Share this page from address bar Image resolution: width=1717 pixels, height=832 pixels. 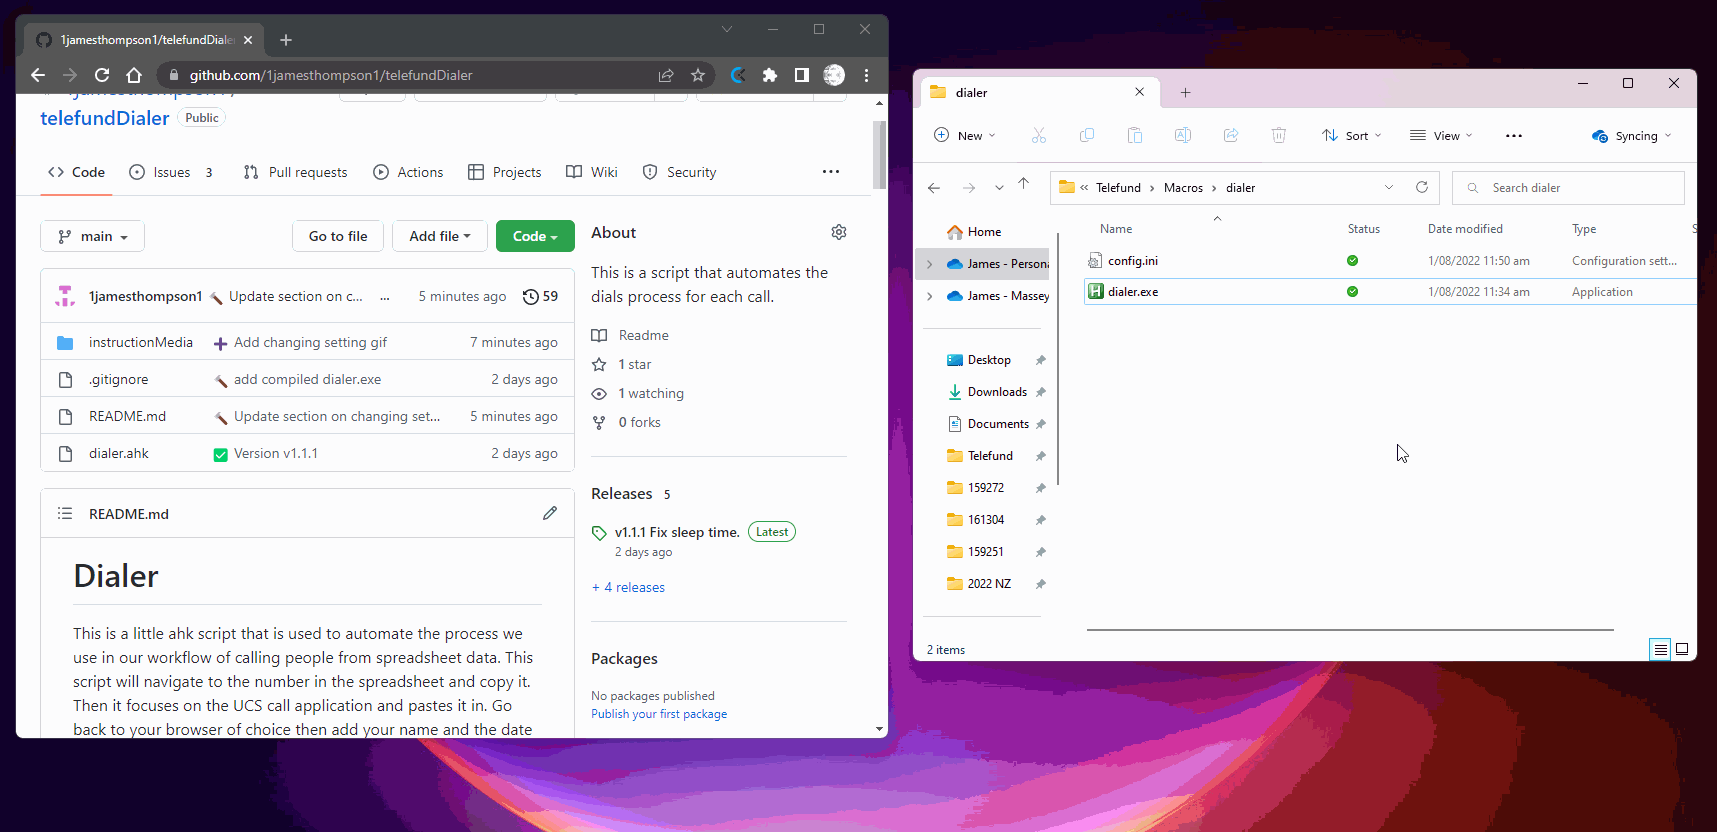coord(666,75)
